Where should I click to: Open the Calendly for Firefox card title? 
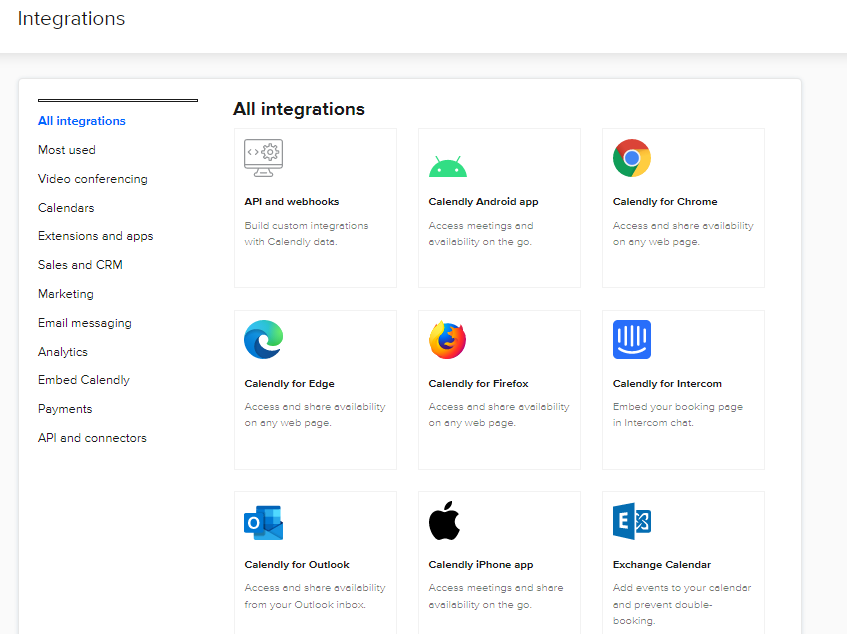tap(479, 383)
